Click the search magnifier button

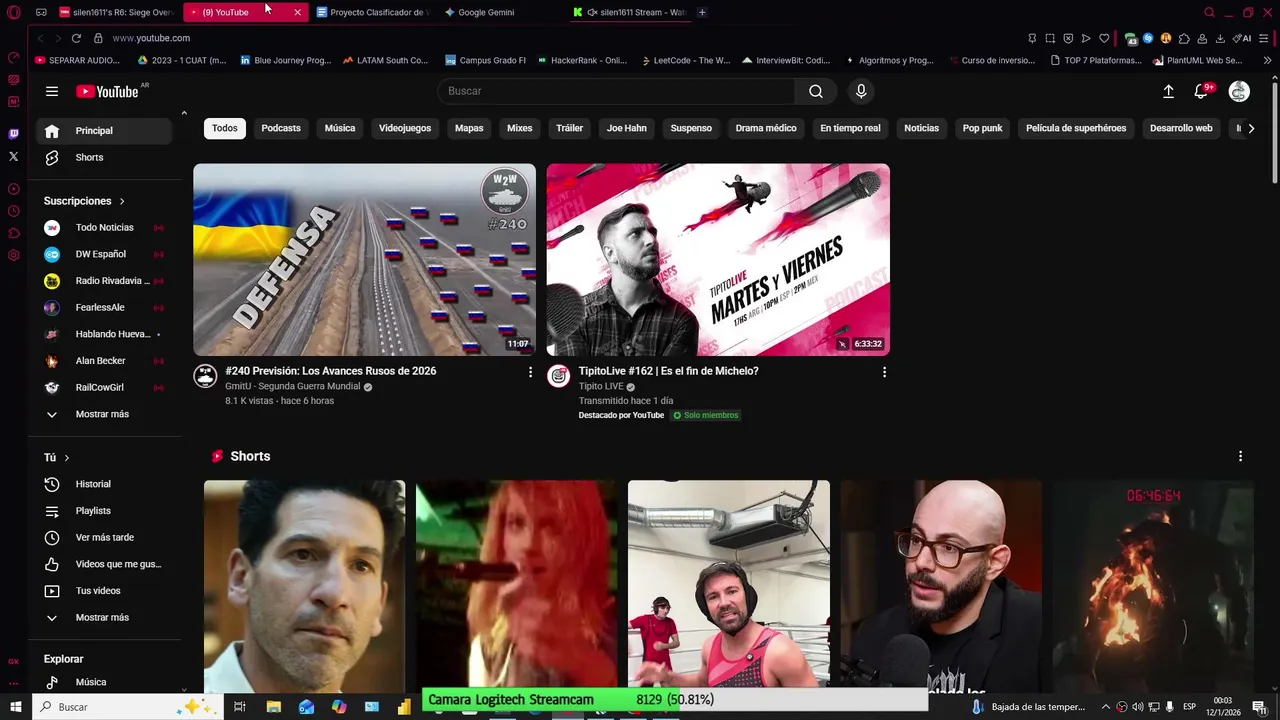pos(816,91)
